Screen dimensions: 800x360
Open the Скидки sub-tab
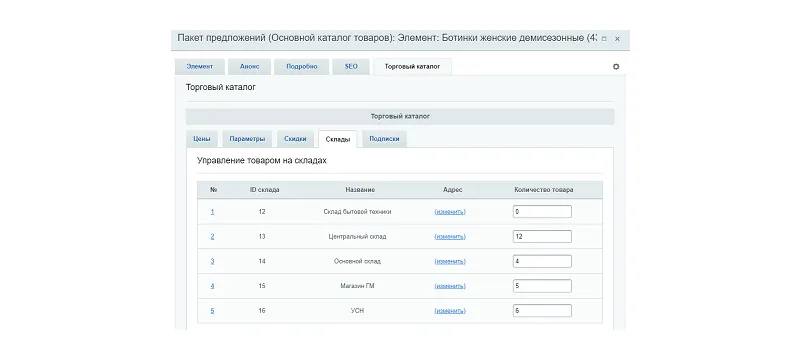click(295, 139)
